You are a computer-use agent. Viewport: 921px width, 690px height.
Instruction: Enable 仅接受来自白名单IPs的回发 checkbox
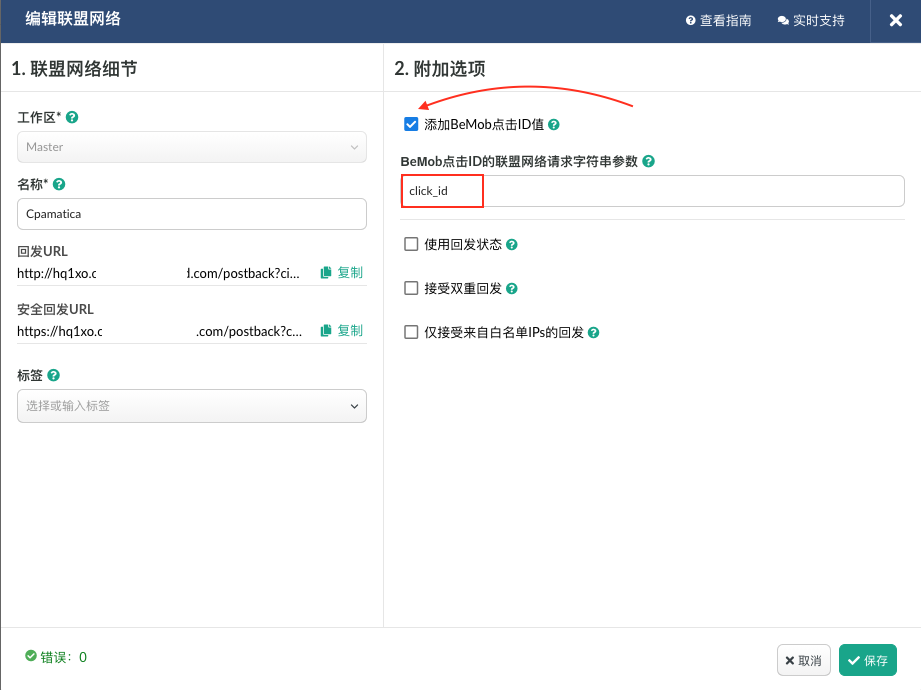[x=411, y=332]
